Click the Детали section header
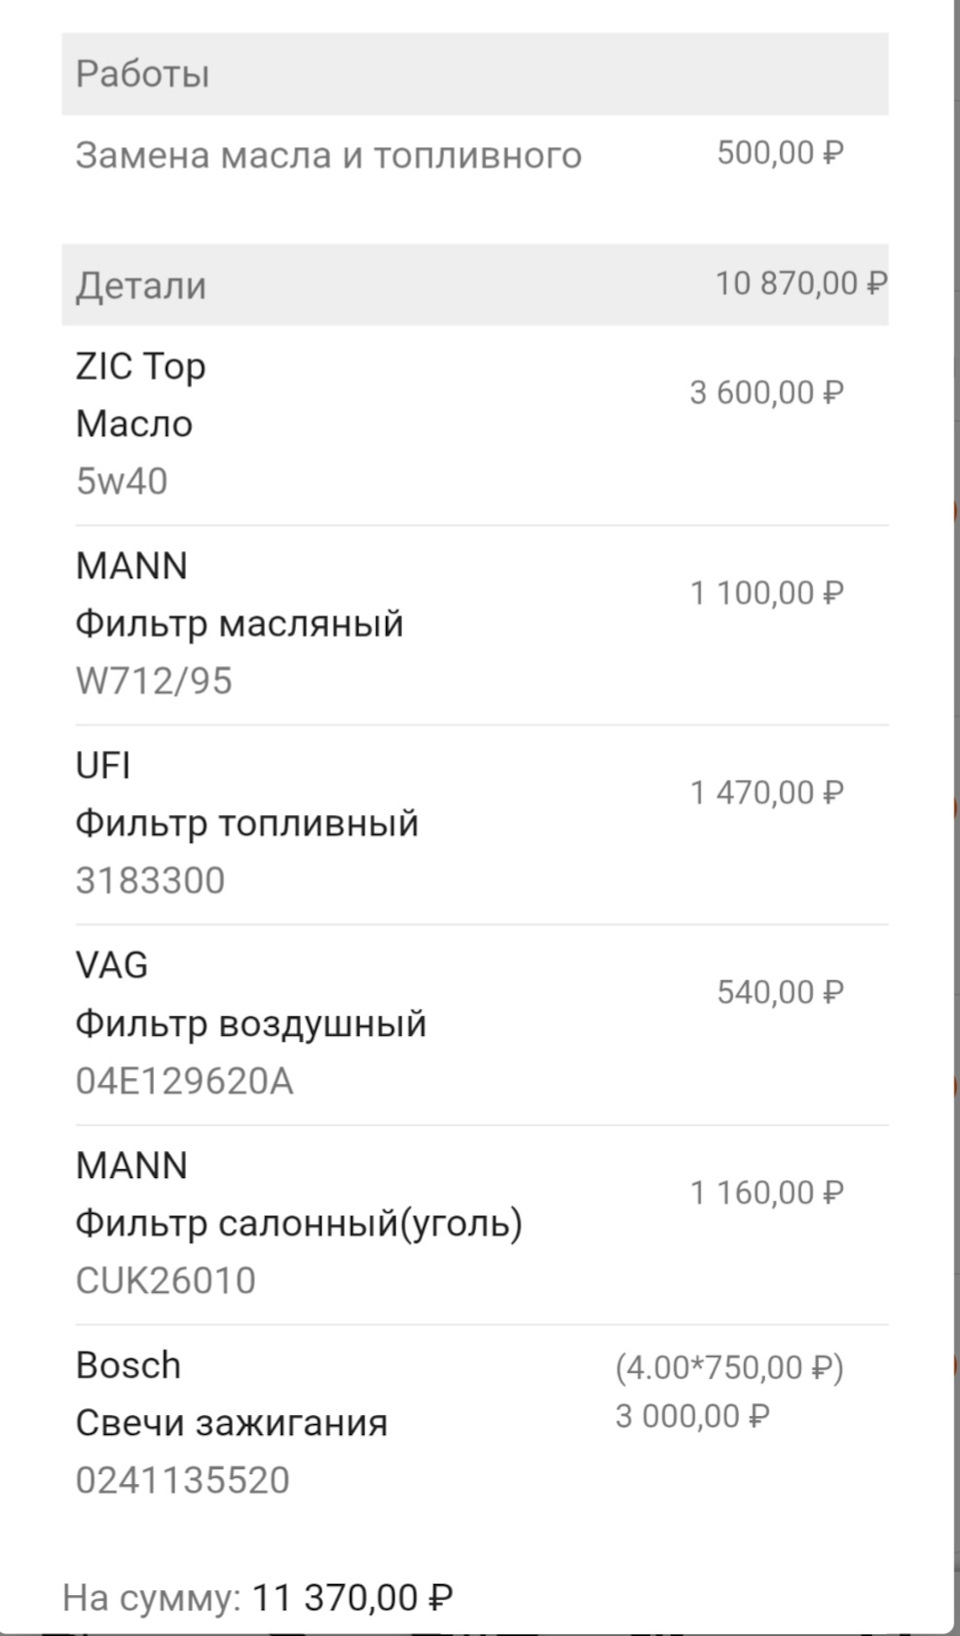 [x=141, y=286]
